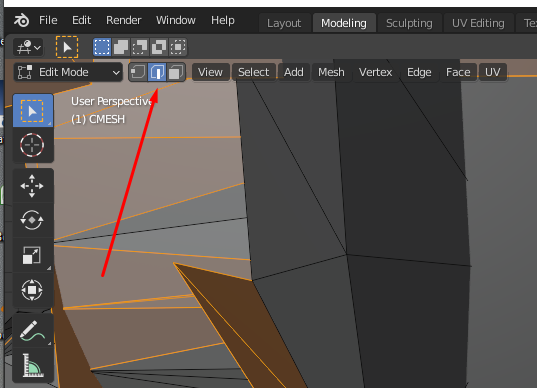Activate the Rotate tool
The image size is (537, 388).
(32, 220)
